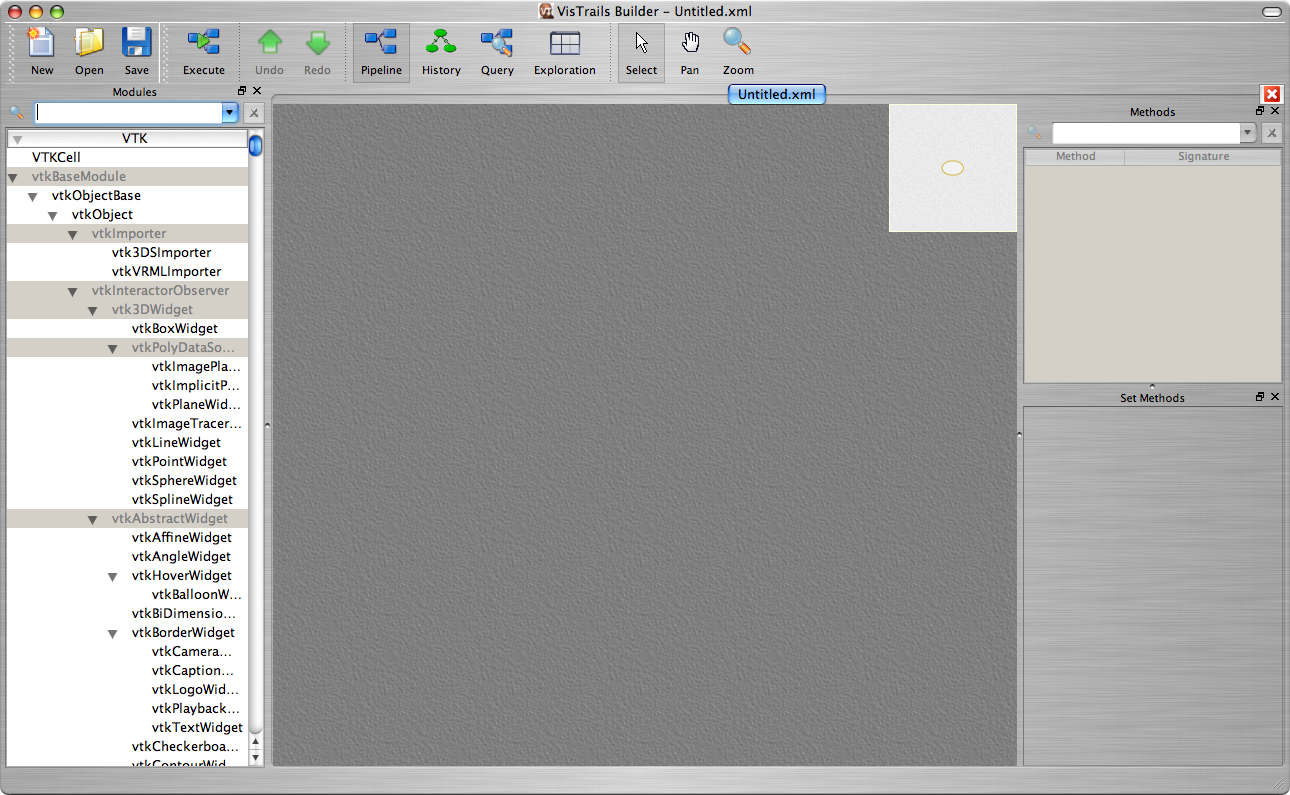
Task: Click the Modules search input field
Action: [x=128, y=113]
